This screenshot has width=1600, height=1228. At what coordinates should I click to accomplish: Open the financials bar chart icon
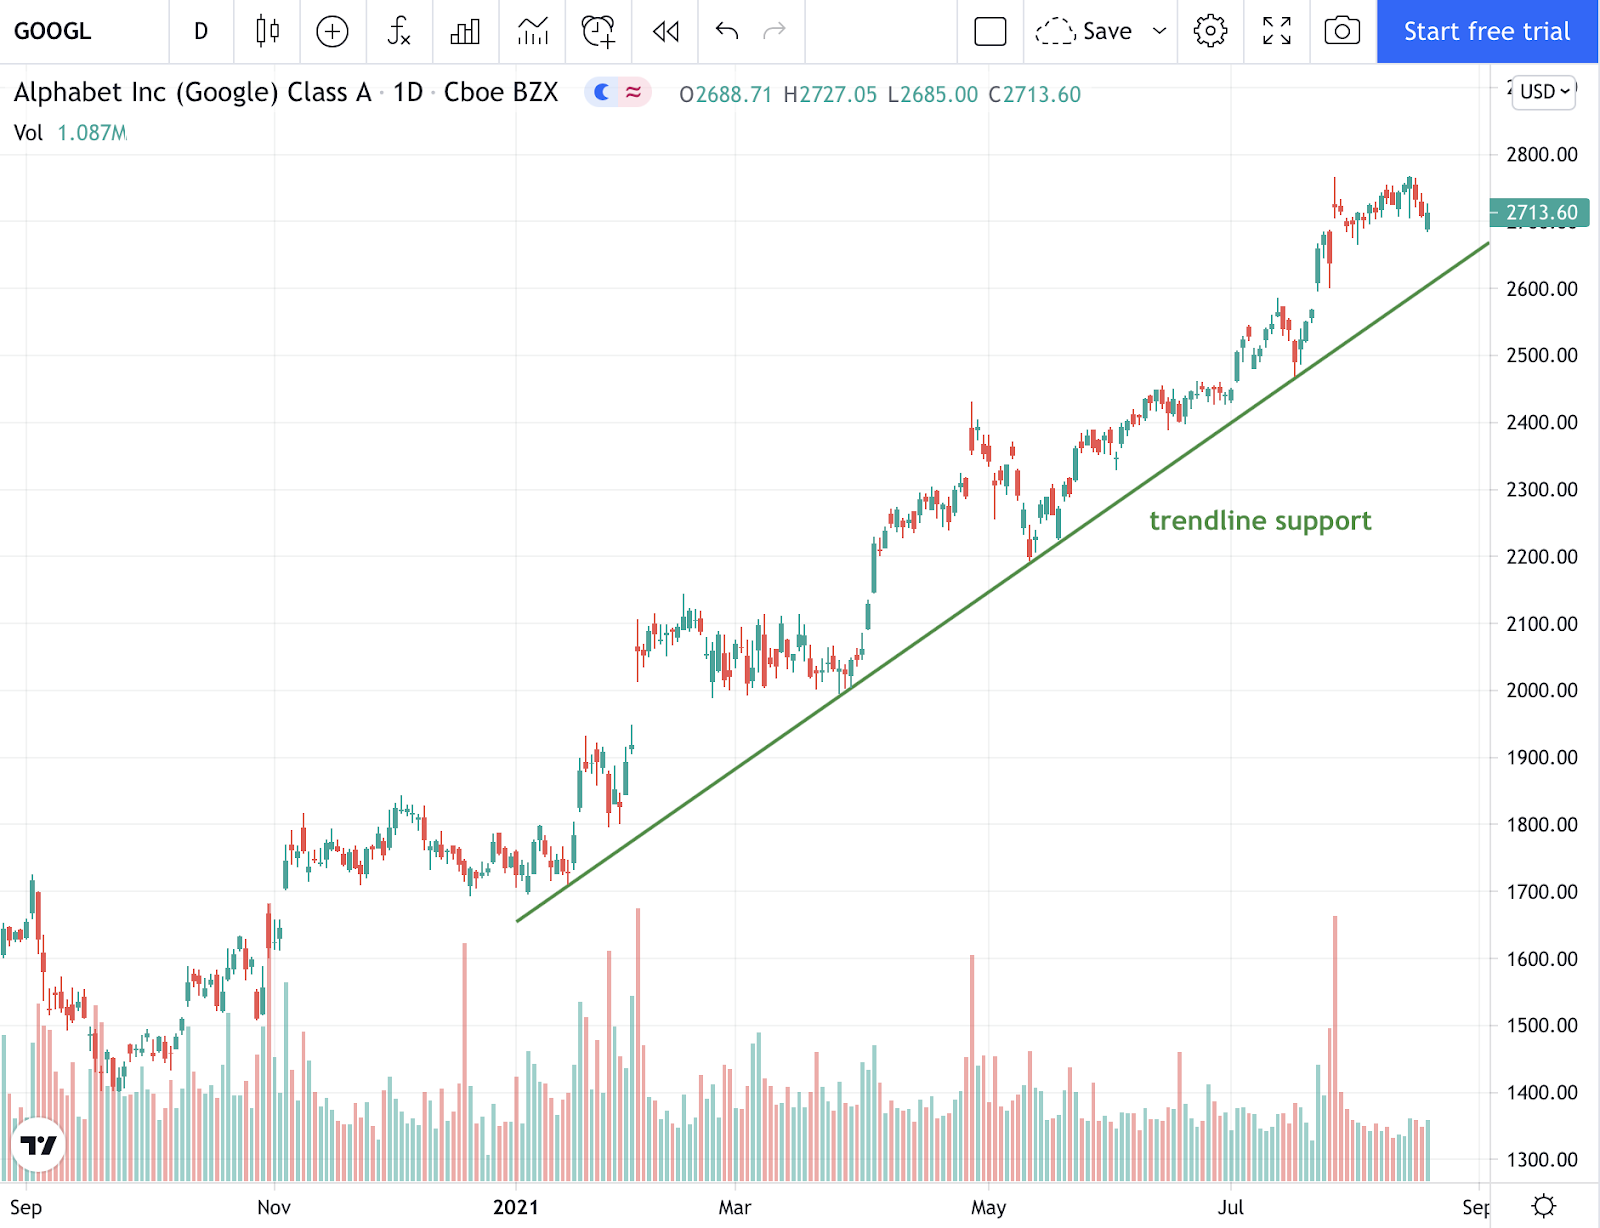click(x=465, y=31)
